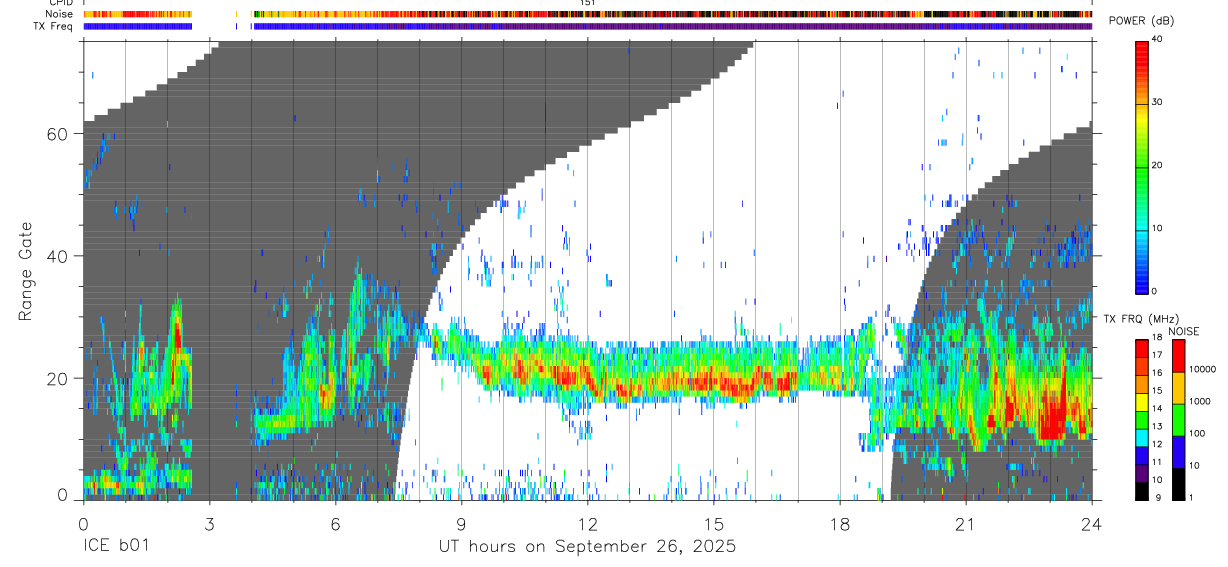
Task: Click the 40 range gate tick label
Action: [x=59, y=256]
